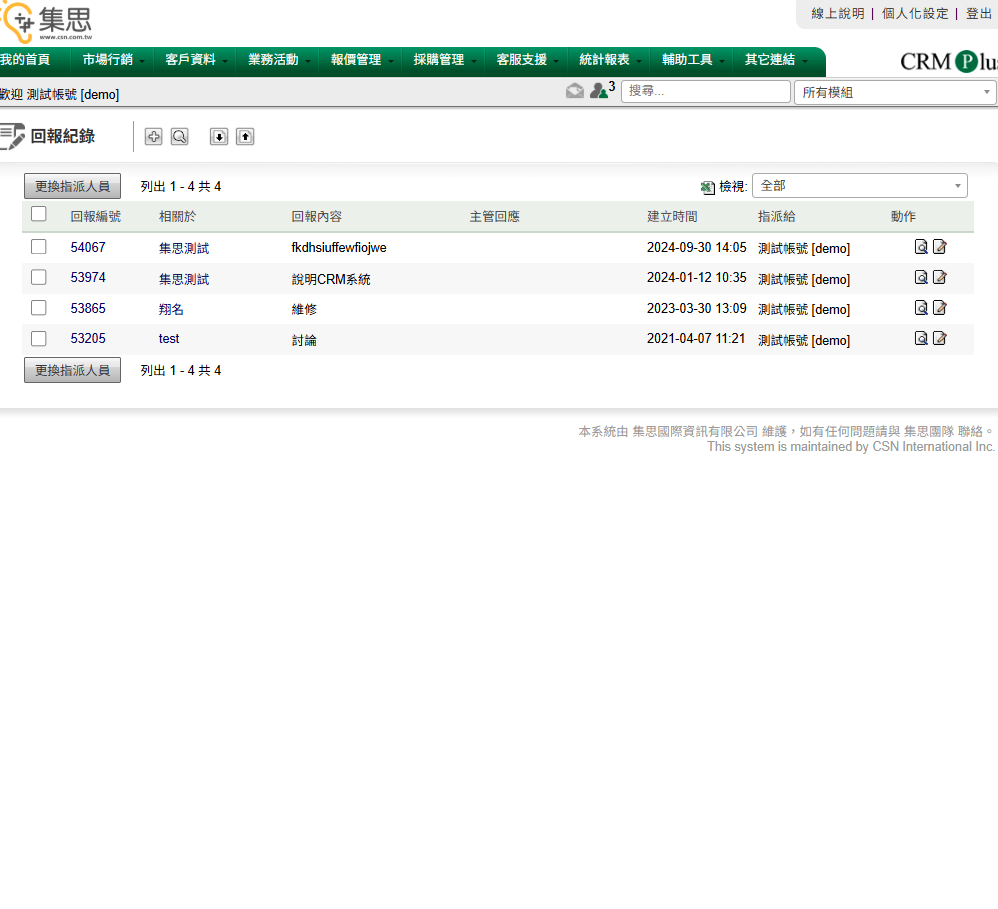Click the 登出 logout link

coord(978,14)
